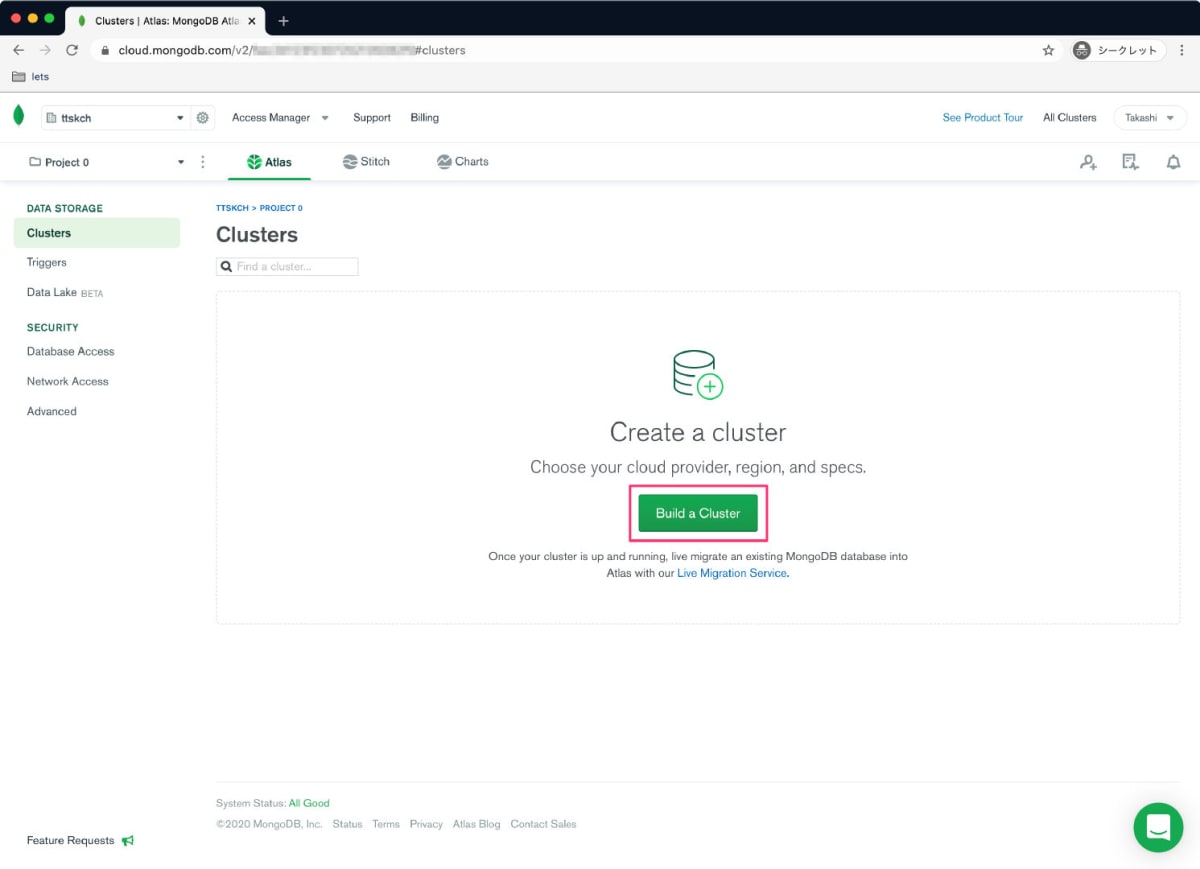This screenshot has width=1200, height=869.
Task: Bookmark this page with the star
Action: 1048,50
